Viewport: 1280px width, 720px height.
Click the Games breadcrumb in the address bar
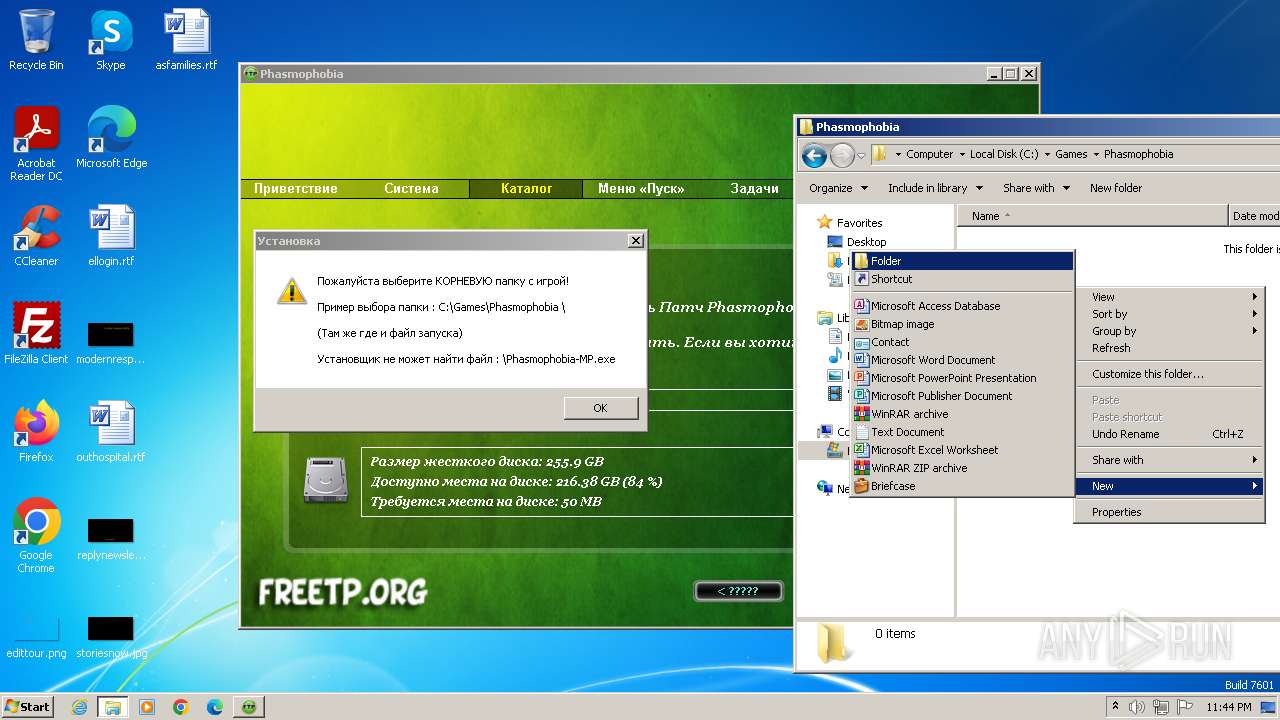[x=1071, y=154]
